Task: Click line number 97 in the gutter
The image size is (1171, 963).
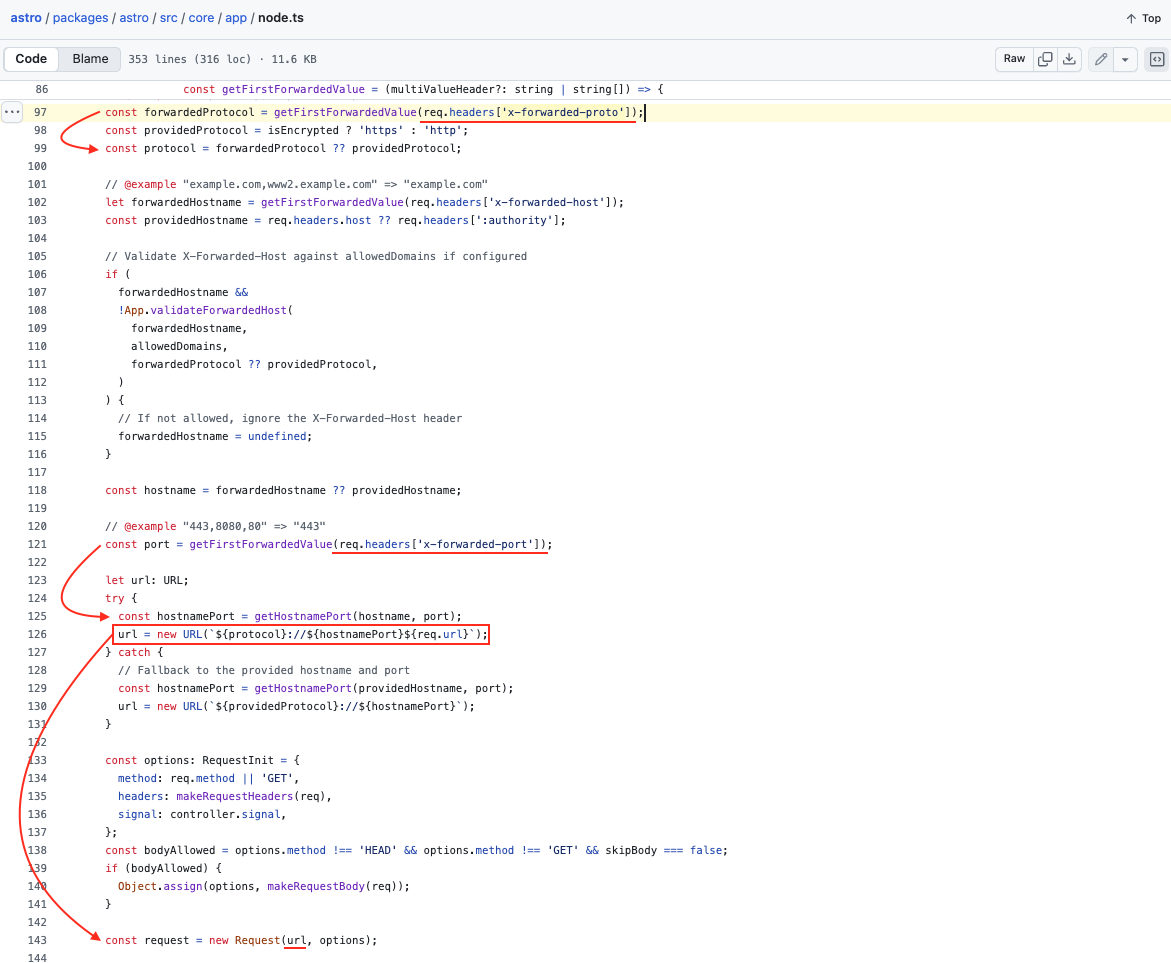Action: [41, 112]
